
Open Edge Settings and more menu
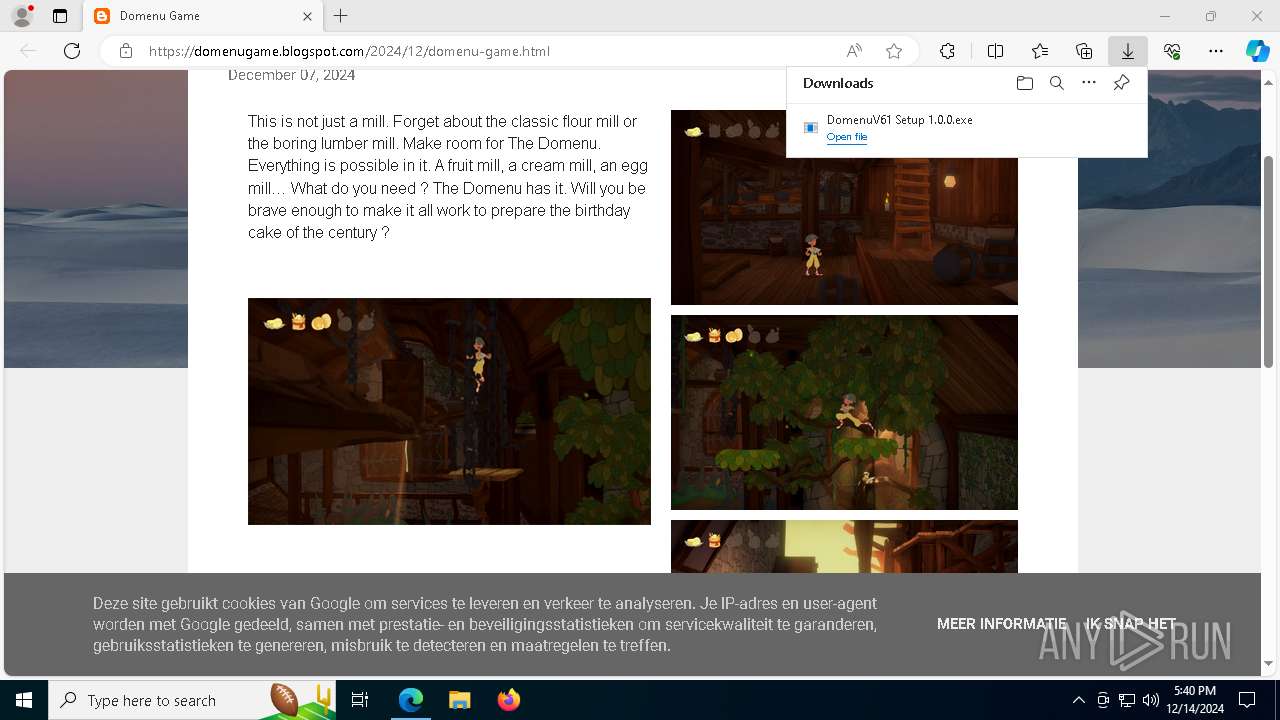pyautogui.click(x=1216, y=51)
